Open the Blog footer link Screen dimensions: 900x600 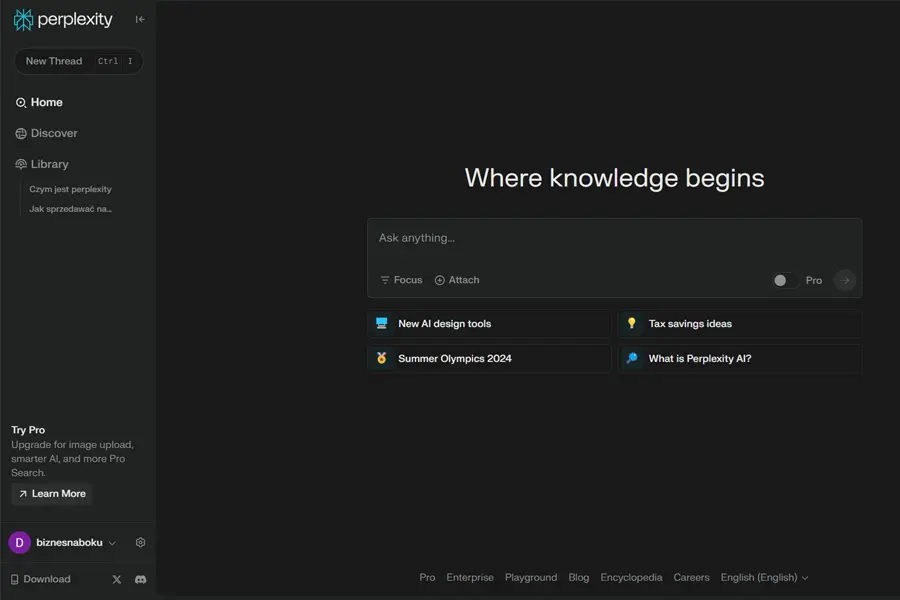click(x=579, y=578)
